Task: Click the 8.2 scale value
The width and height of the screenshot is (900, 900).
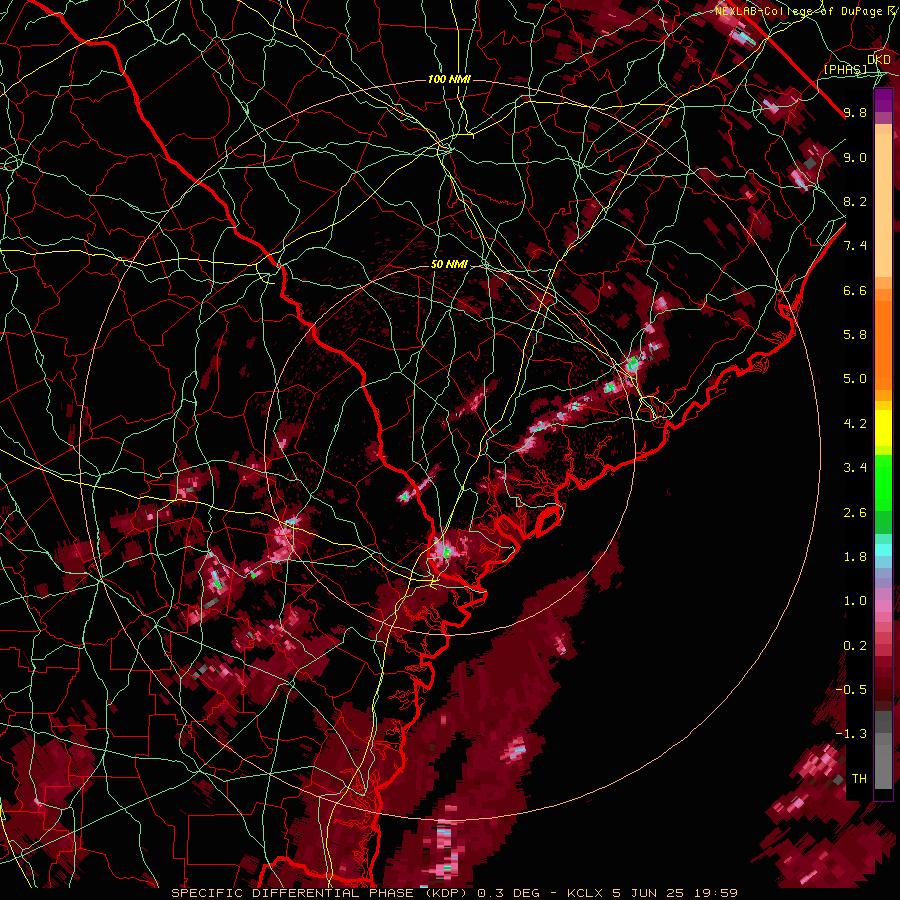Action: tap(855, 201)
